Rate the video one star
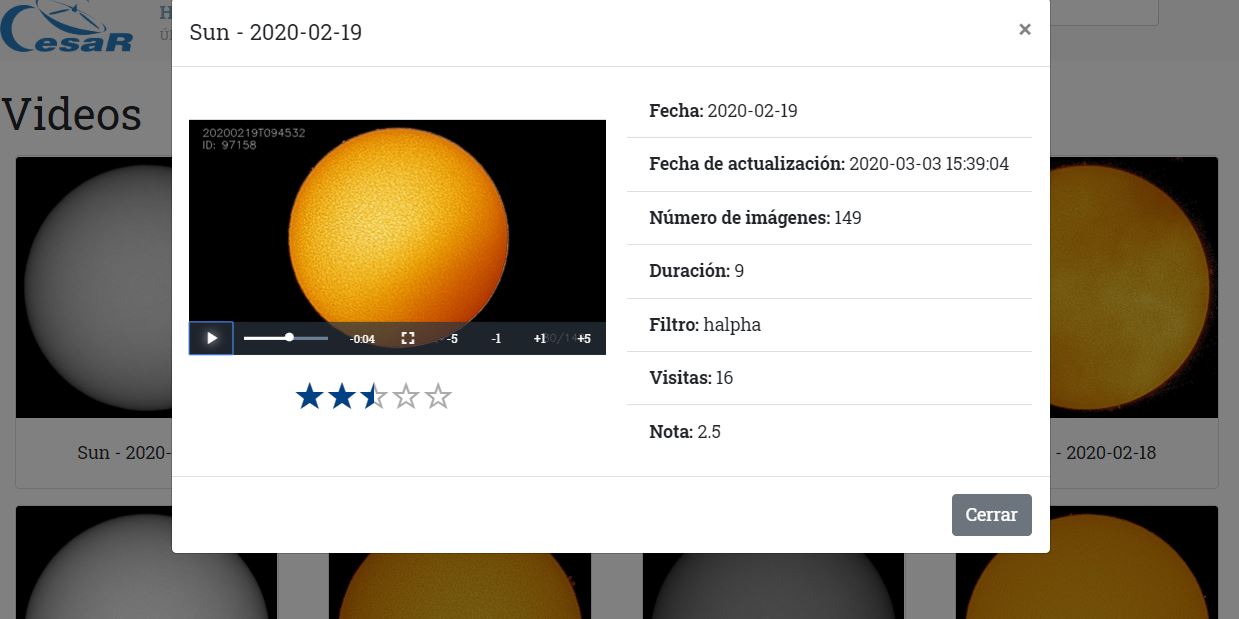The width and height of the screenshot is (1239, 619). click(309, 397)
